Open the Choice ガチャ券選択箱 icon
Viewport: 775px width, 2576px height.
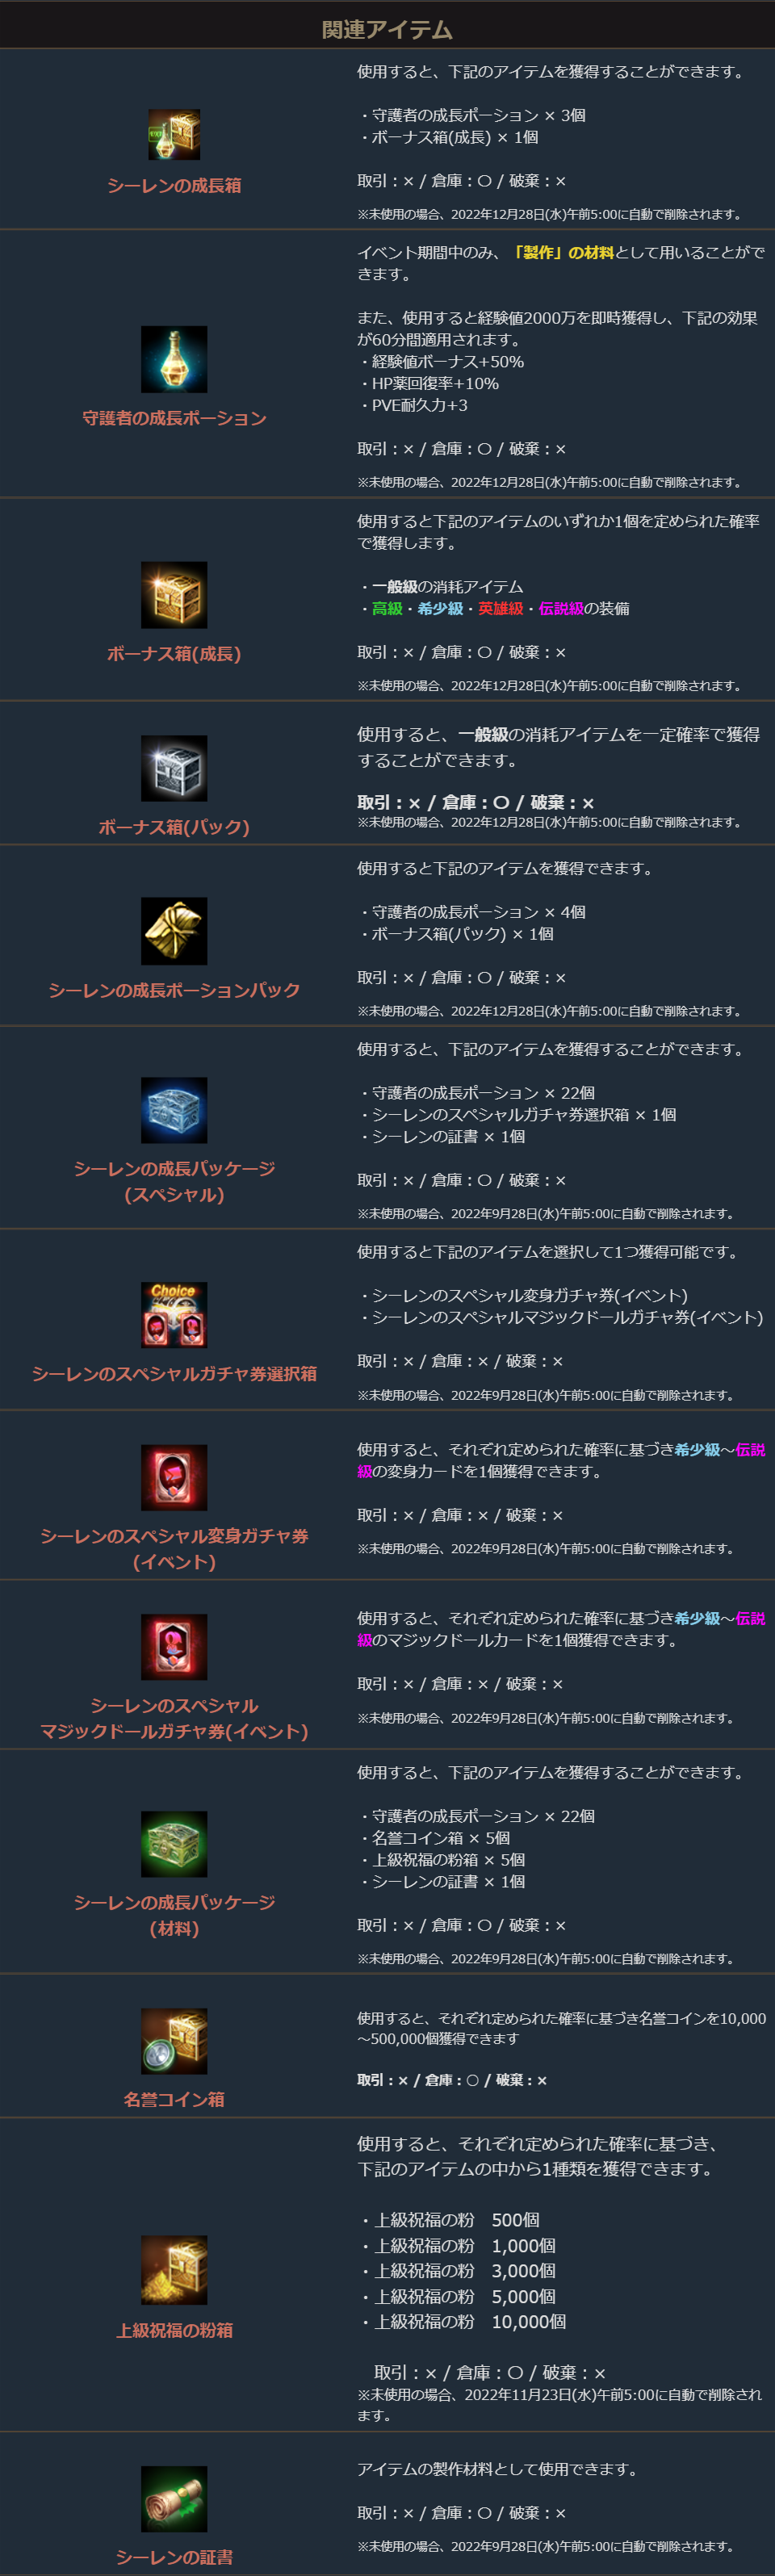174,1315
